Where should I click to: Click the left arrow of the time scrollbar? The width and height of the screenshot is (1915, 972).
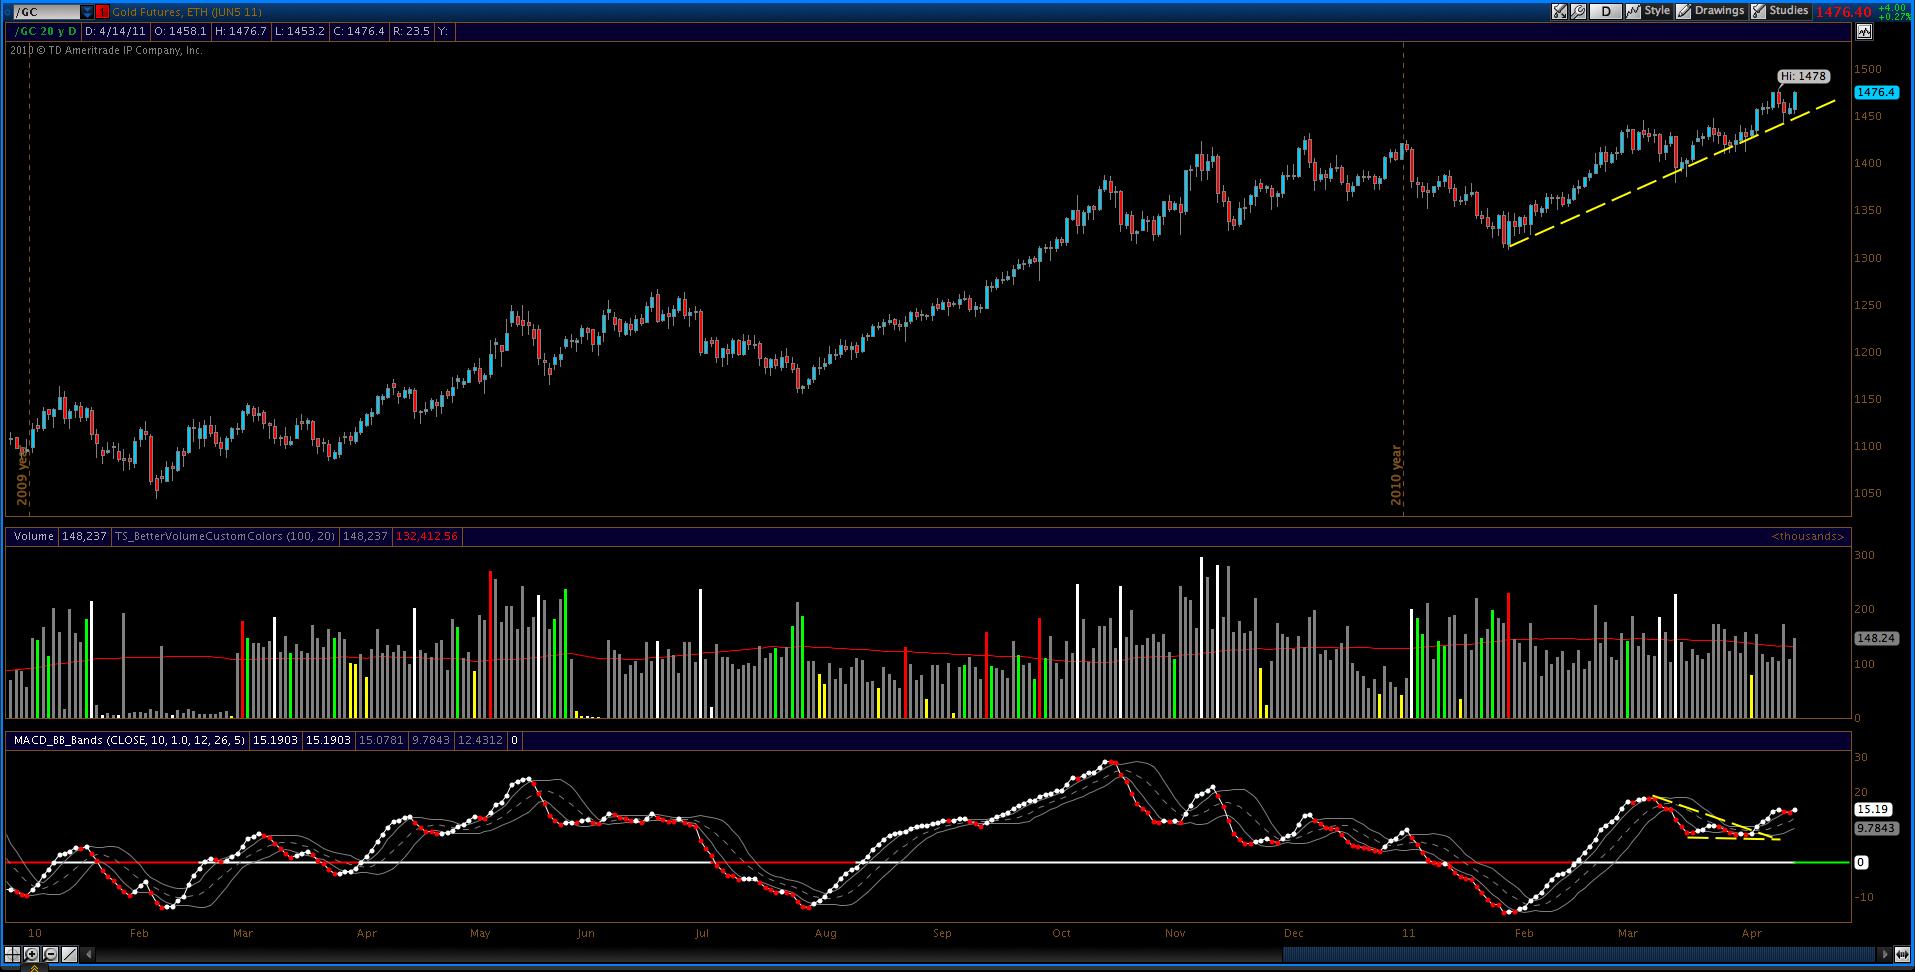click(x=88, y=954)
